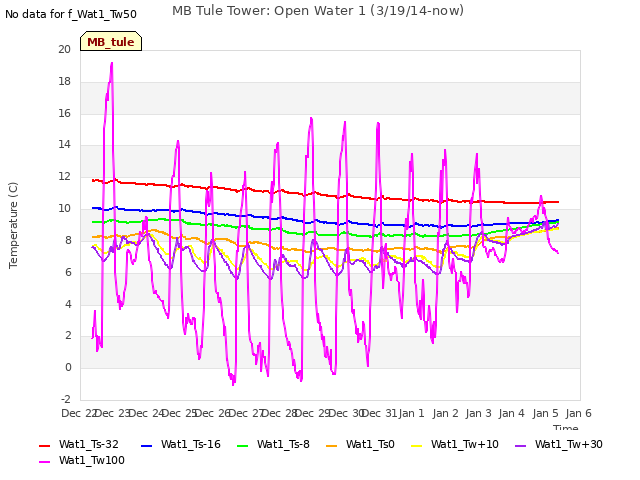Select the Wat1_Tw+10 legend label
The image size is (640, 480).
(464, 444)
